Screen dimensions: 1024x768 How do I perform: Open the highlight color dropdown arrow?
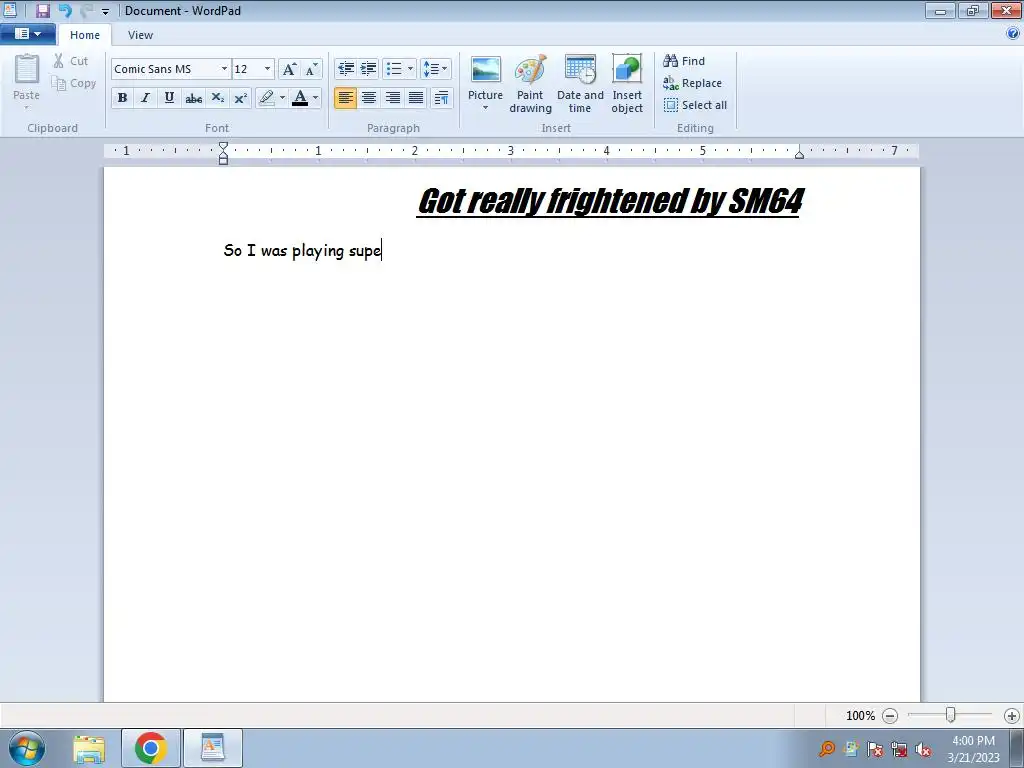coord(282,98)
